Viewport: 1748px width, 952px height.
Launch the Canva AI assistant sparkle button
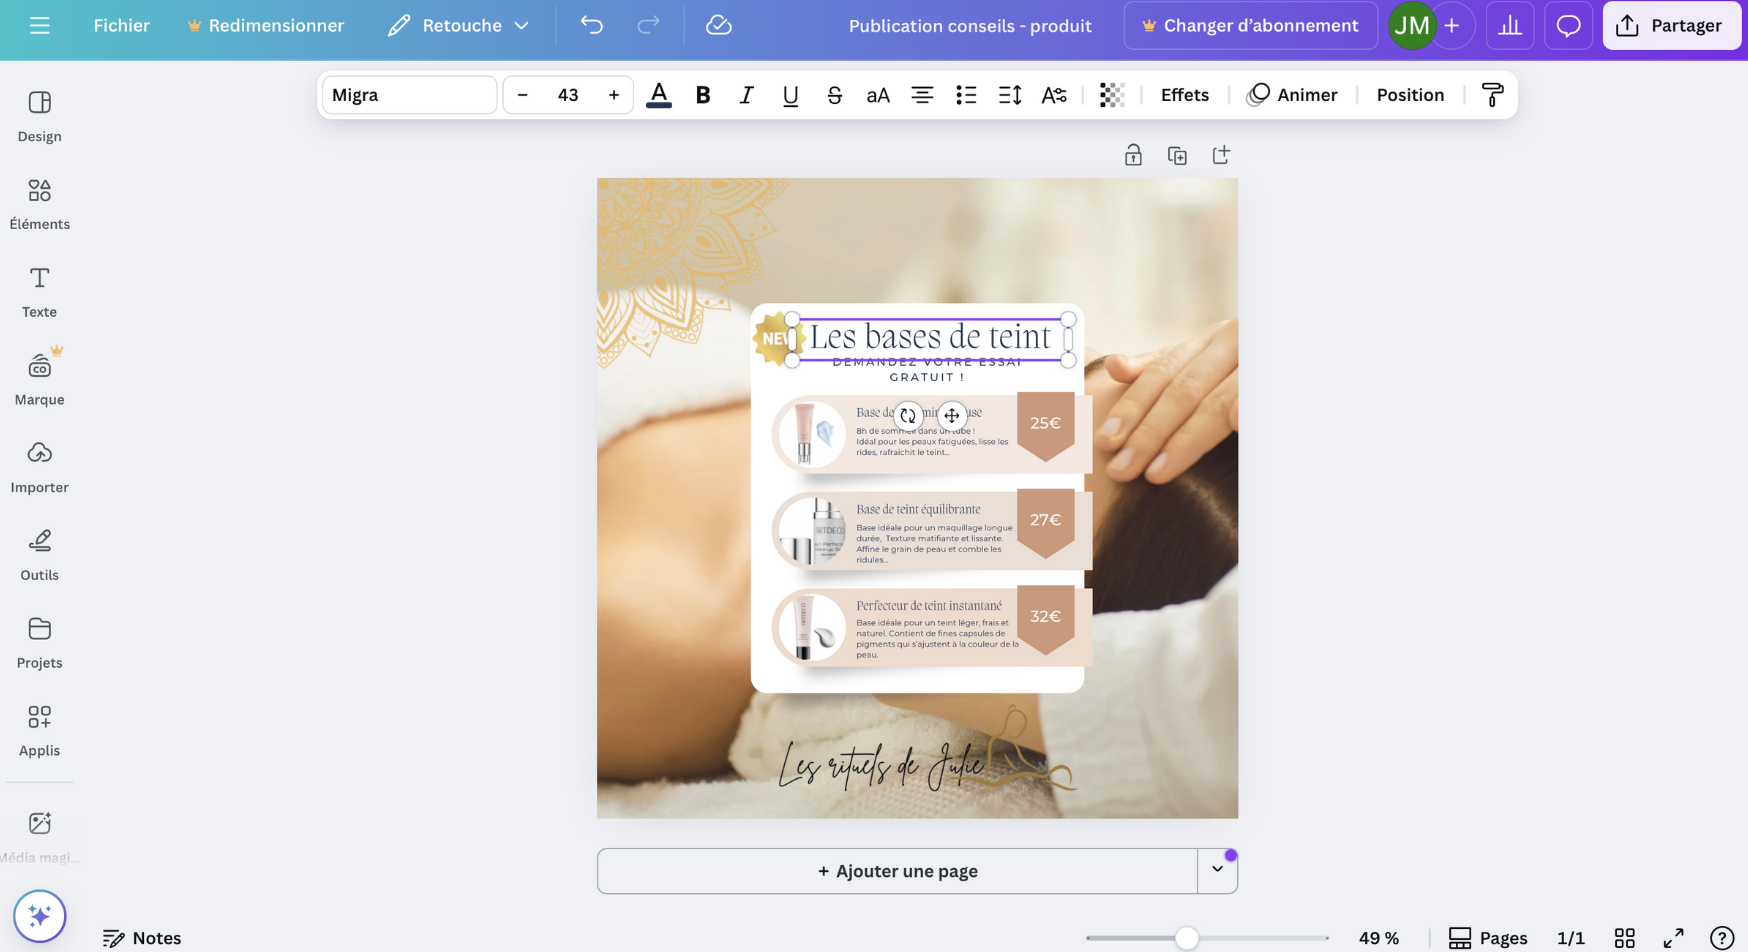(x=40, y=916)
